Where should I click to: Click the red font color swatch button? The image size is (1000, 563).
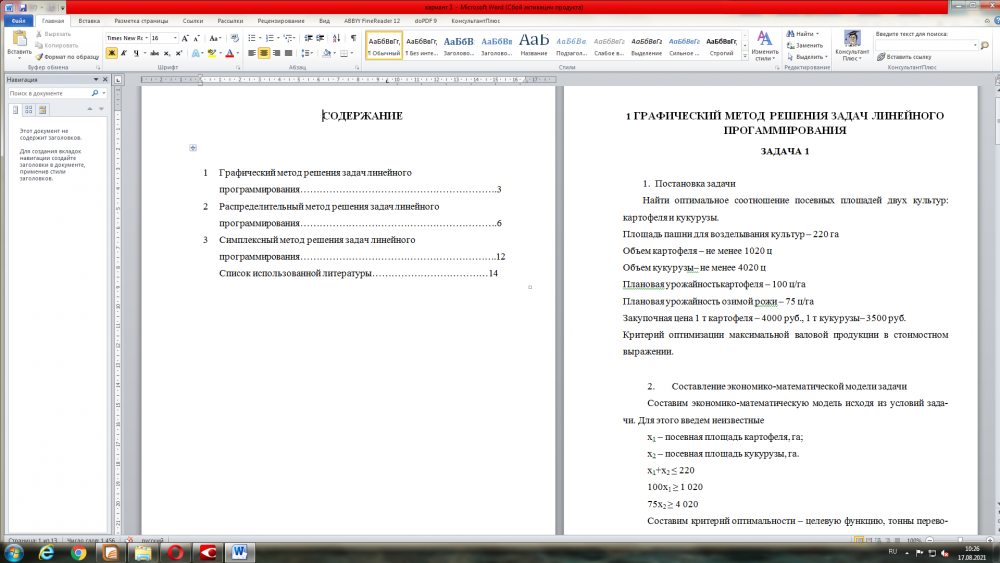pyautogui.click(x=230, y=53)
